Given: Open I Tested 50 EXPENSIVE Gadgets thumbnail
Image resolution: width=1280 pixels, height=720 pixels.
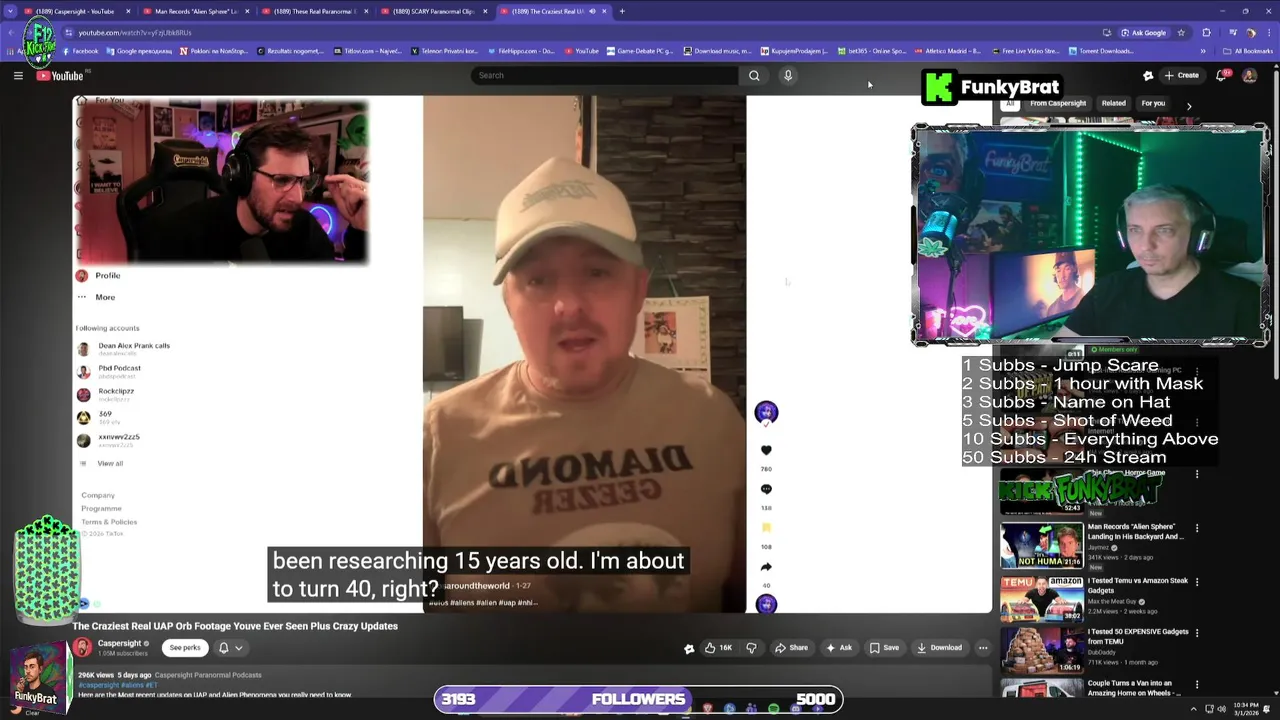Looking at the screenshot, I should click(1041, 650).
